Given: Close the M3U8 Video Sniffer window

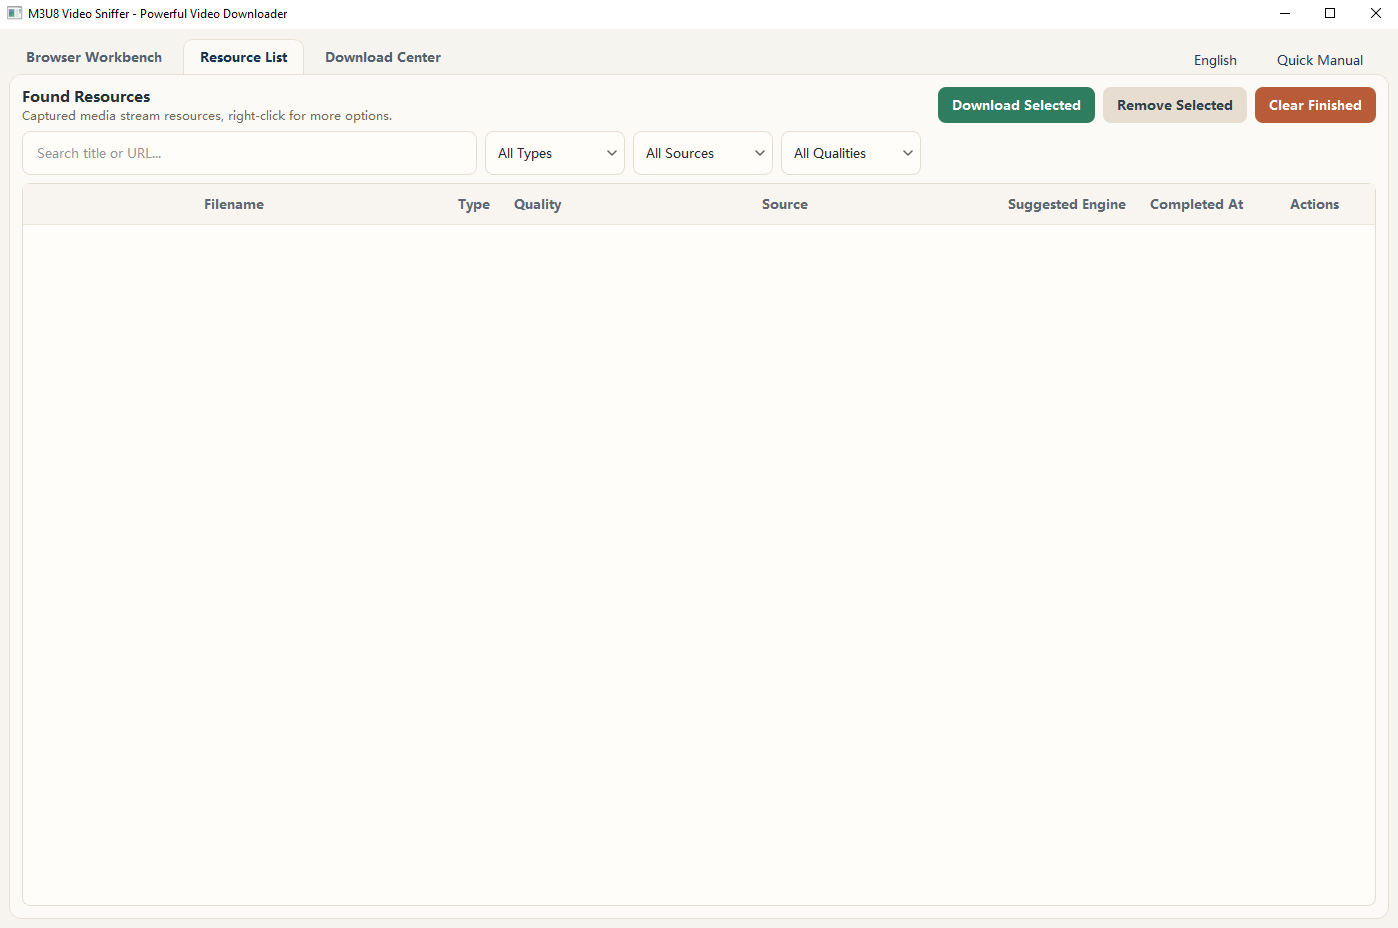Looking at the screenshot, I should pyautogui.click(x=1376, y=13).
